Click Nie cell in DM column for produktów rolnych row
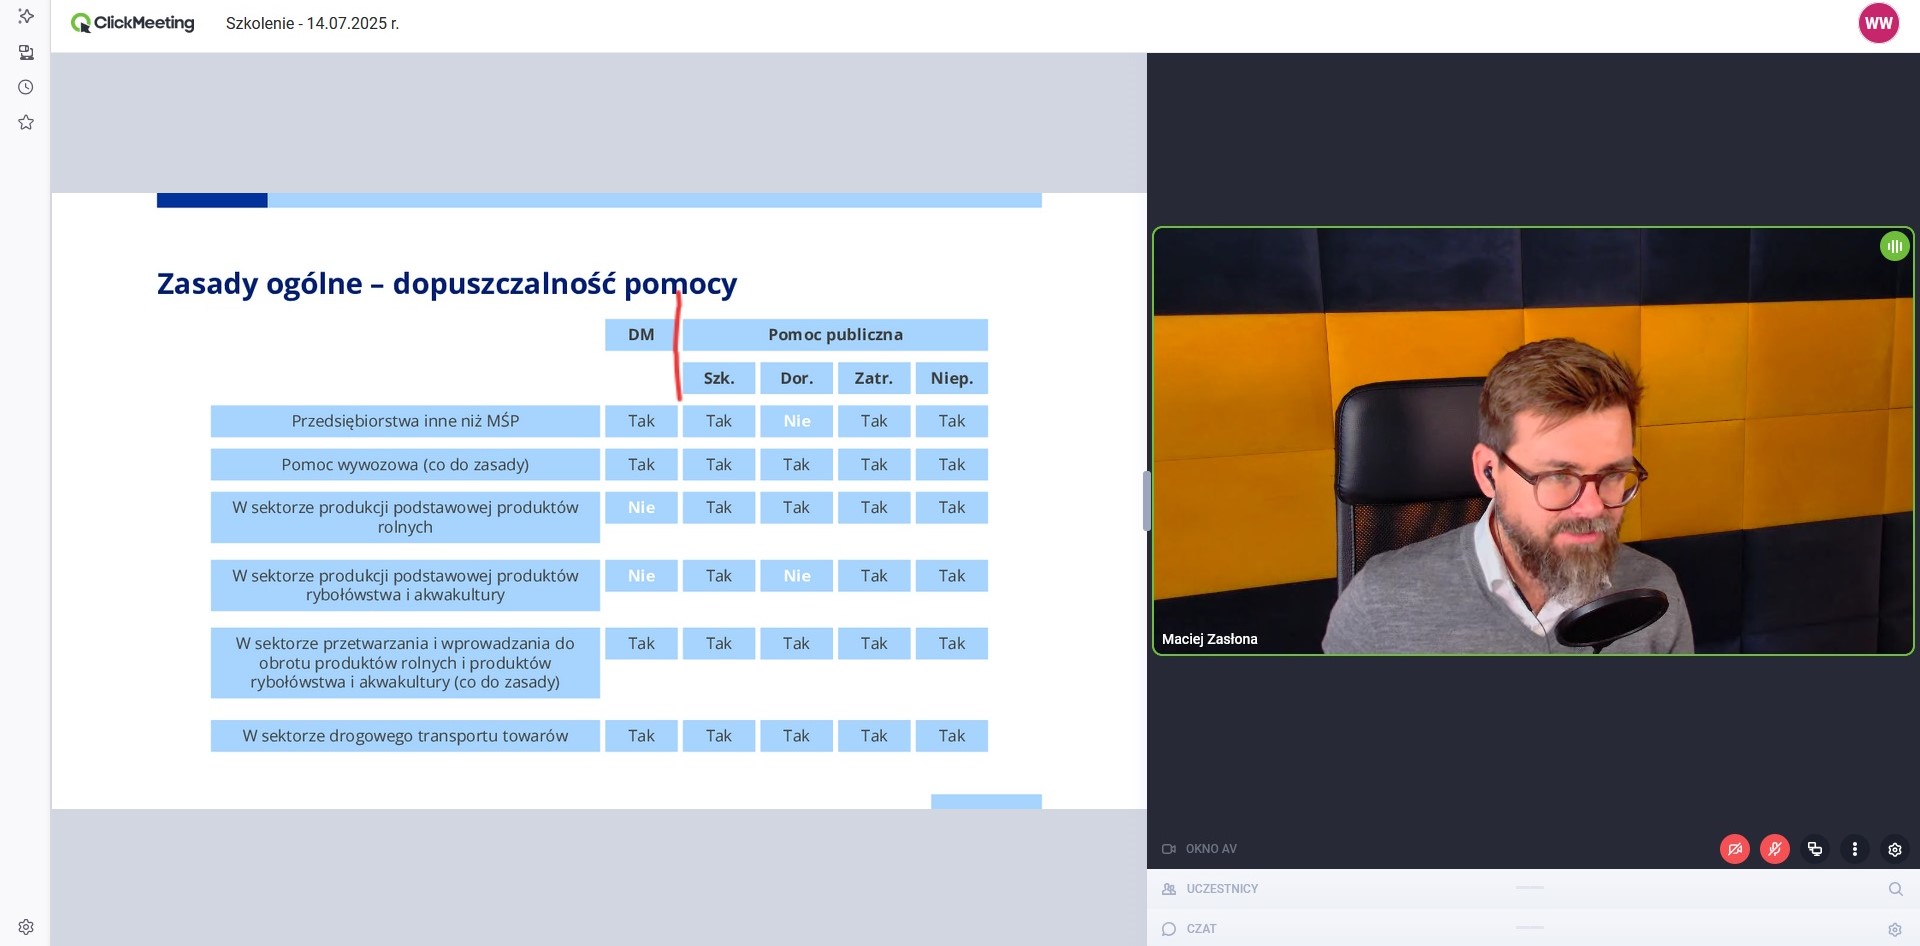Screen dimensions: 1920x946 point(641,508)
